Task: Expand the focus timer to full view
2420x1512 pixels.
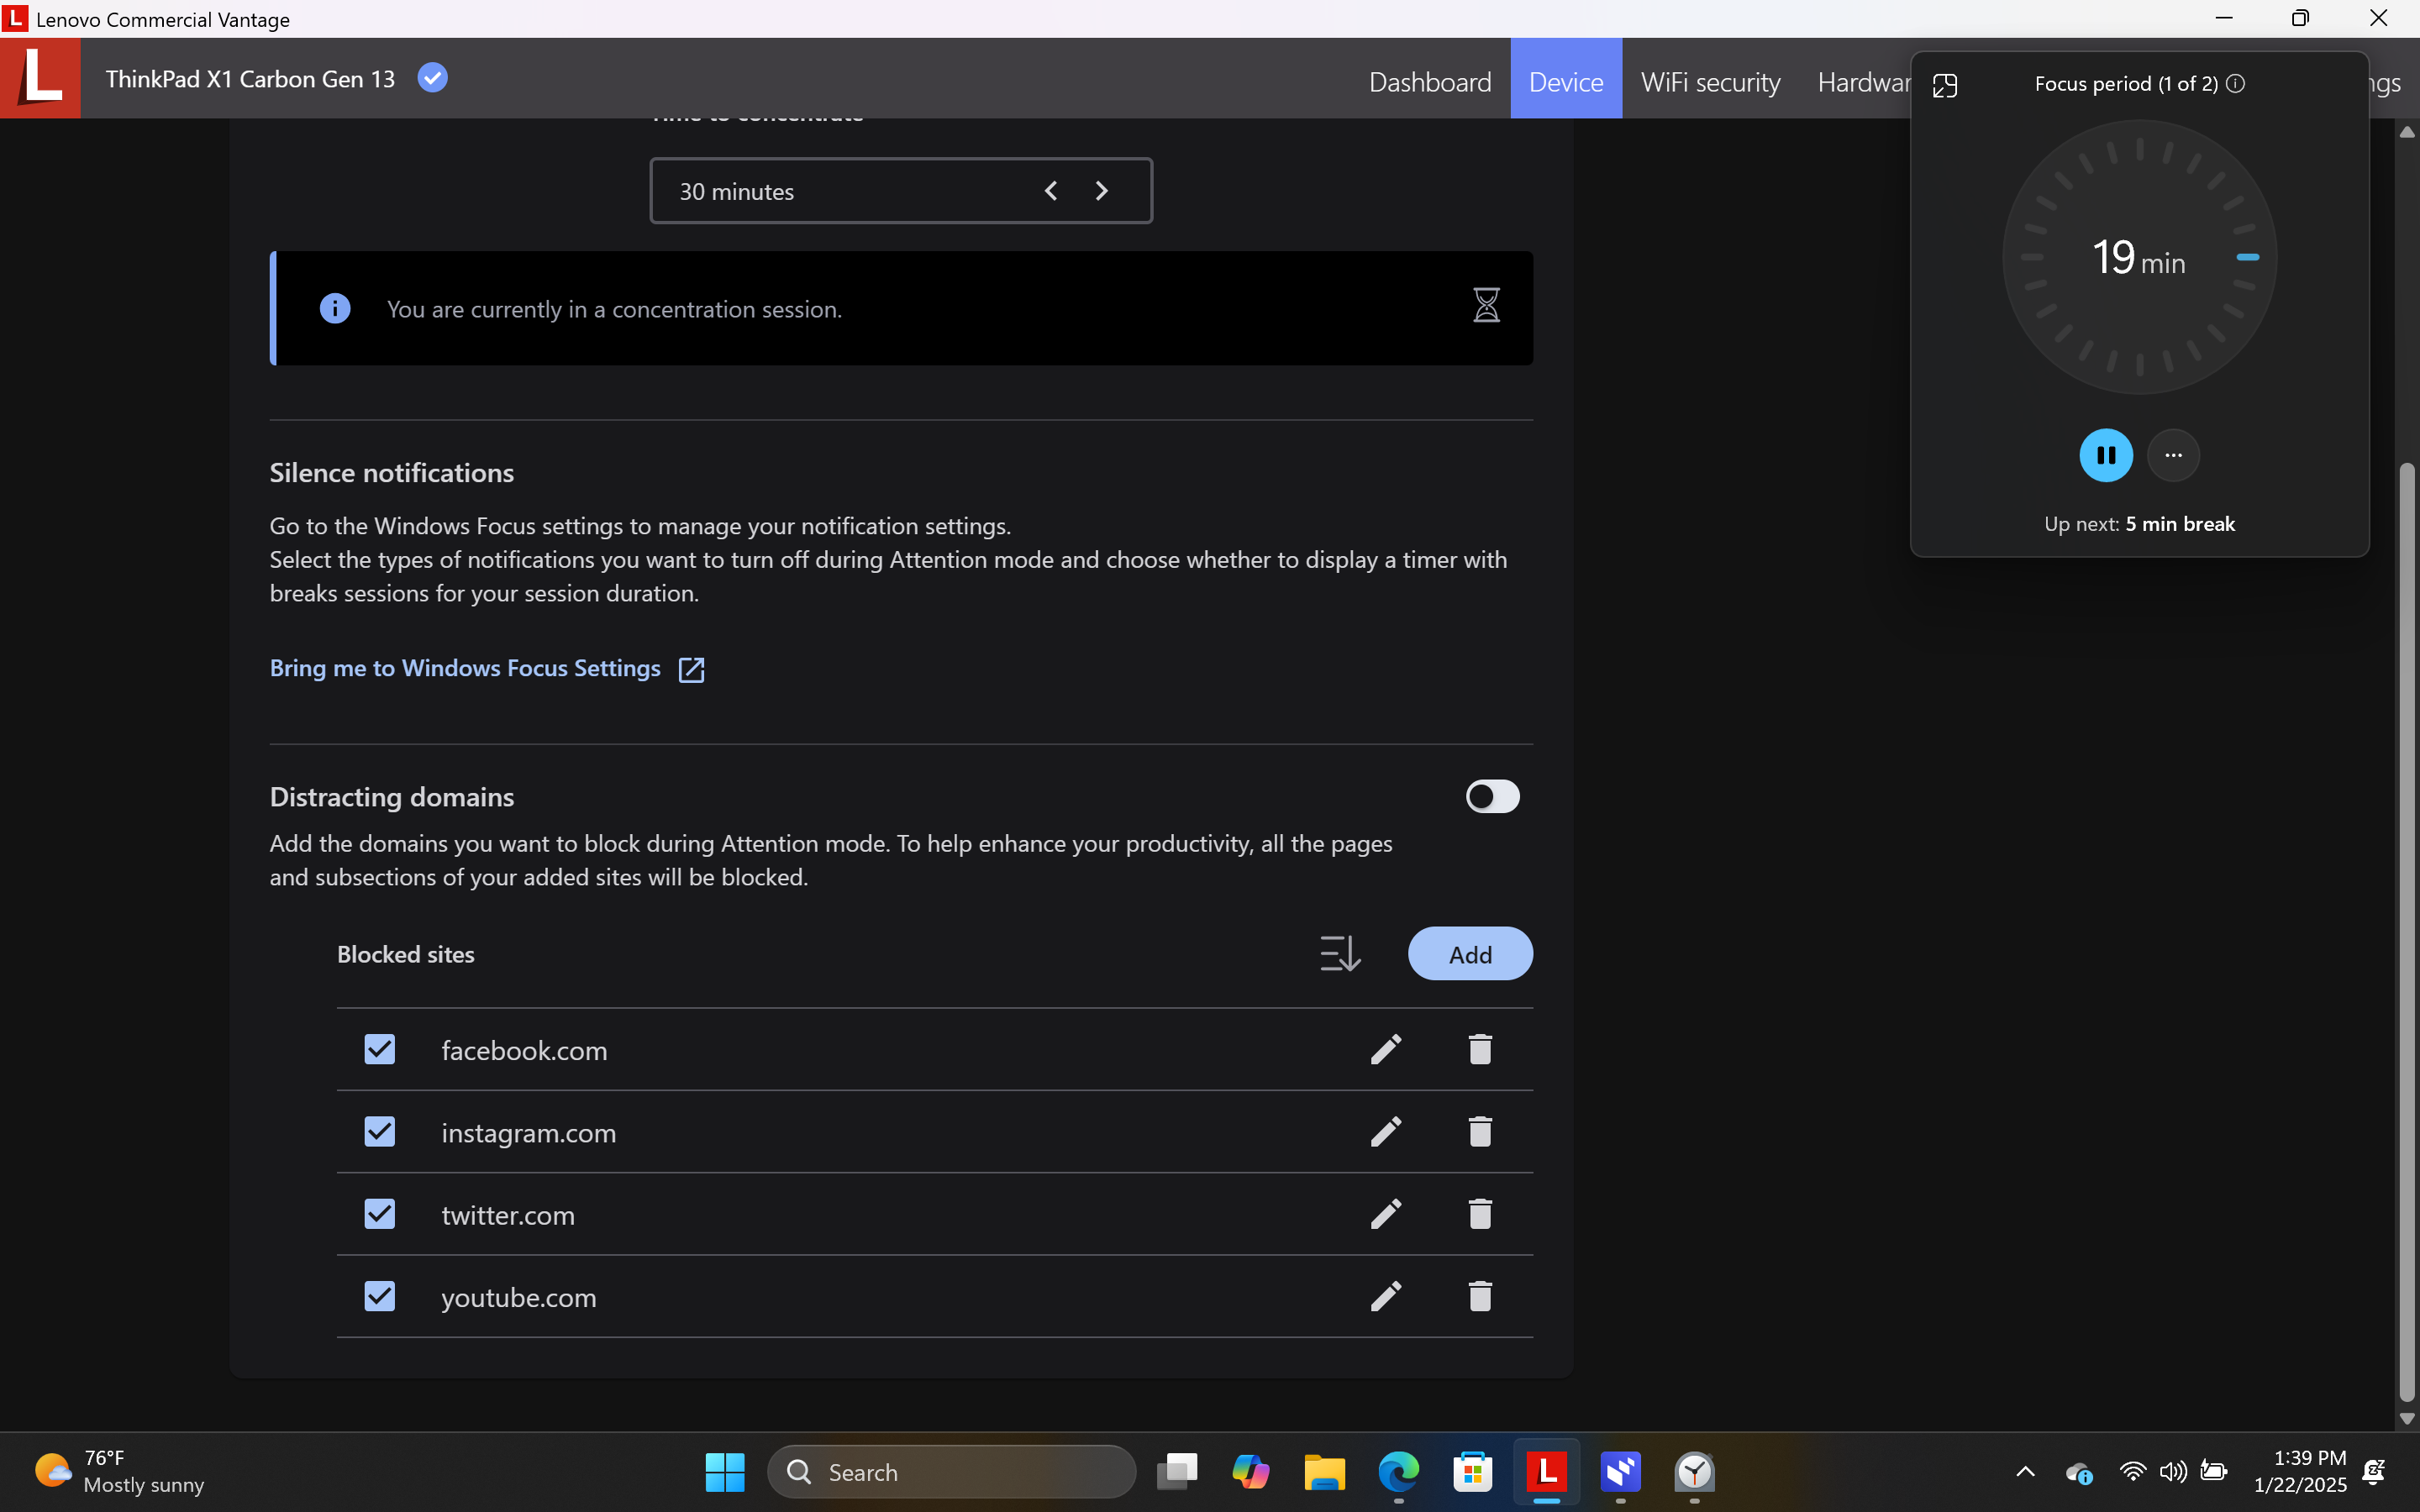Action: point(1945,86)
